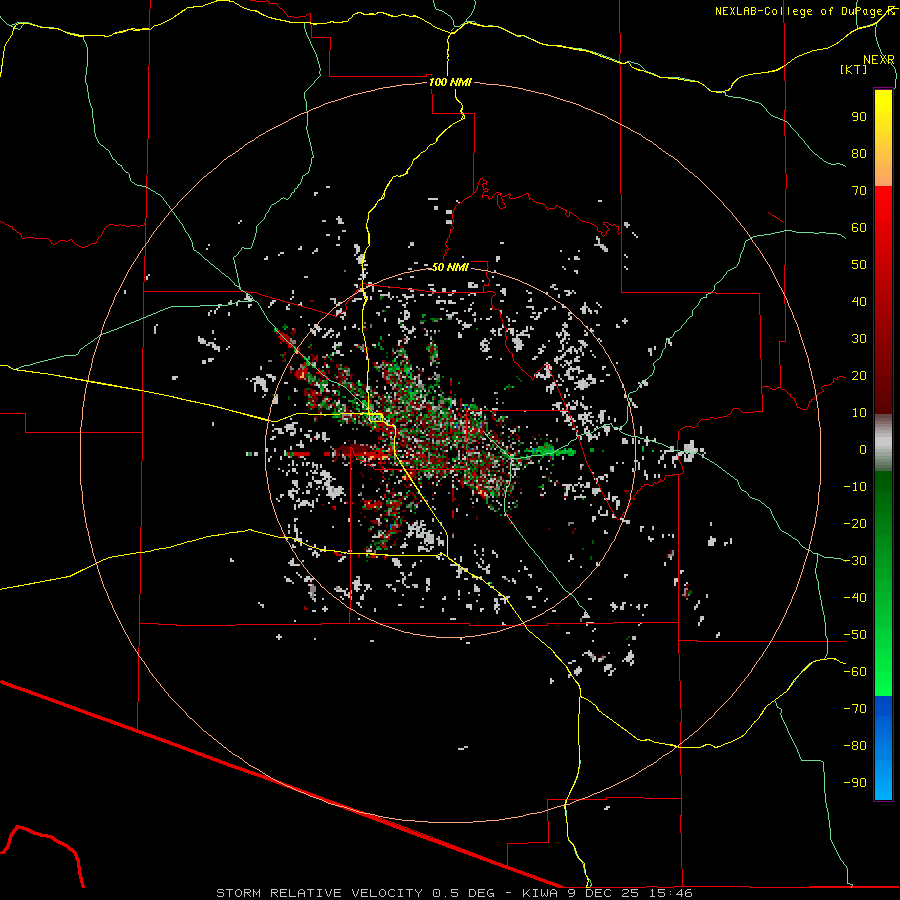This screenshot has width=900, height=900.
Task: Select the -40 value on velocity scale
Action: point(855,598)
